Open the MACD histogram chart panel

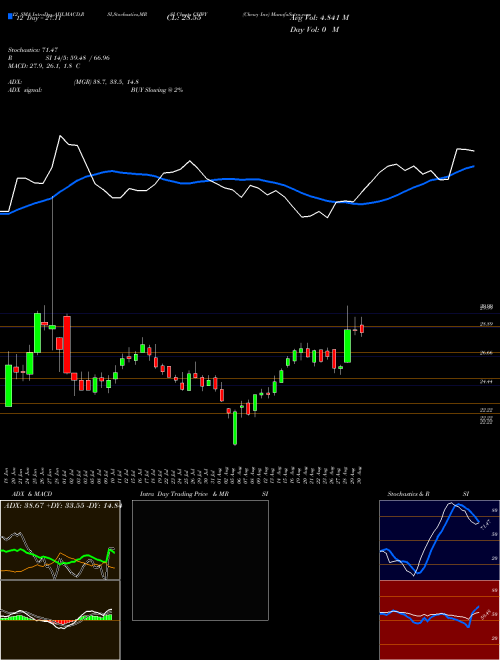pos(60,620)
